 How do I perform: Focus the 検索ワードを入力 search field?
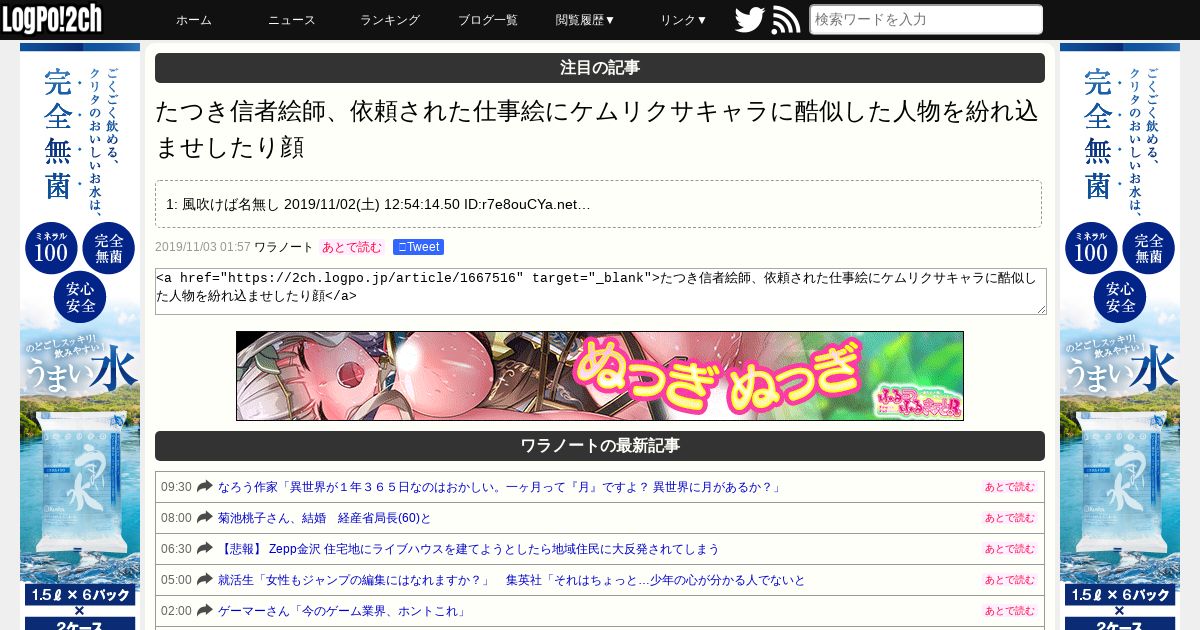[x=926, y=20]
